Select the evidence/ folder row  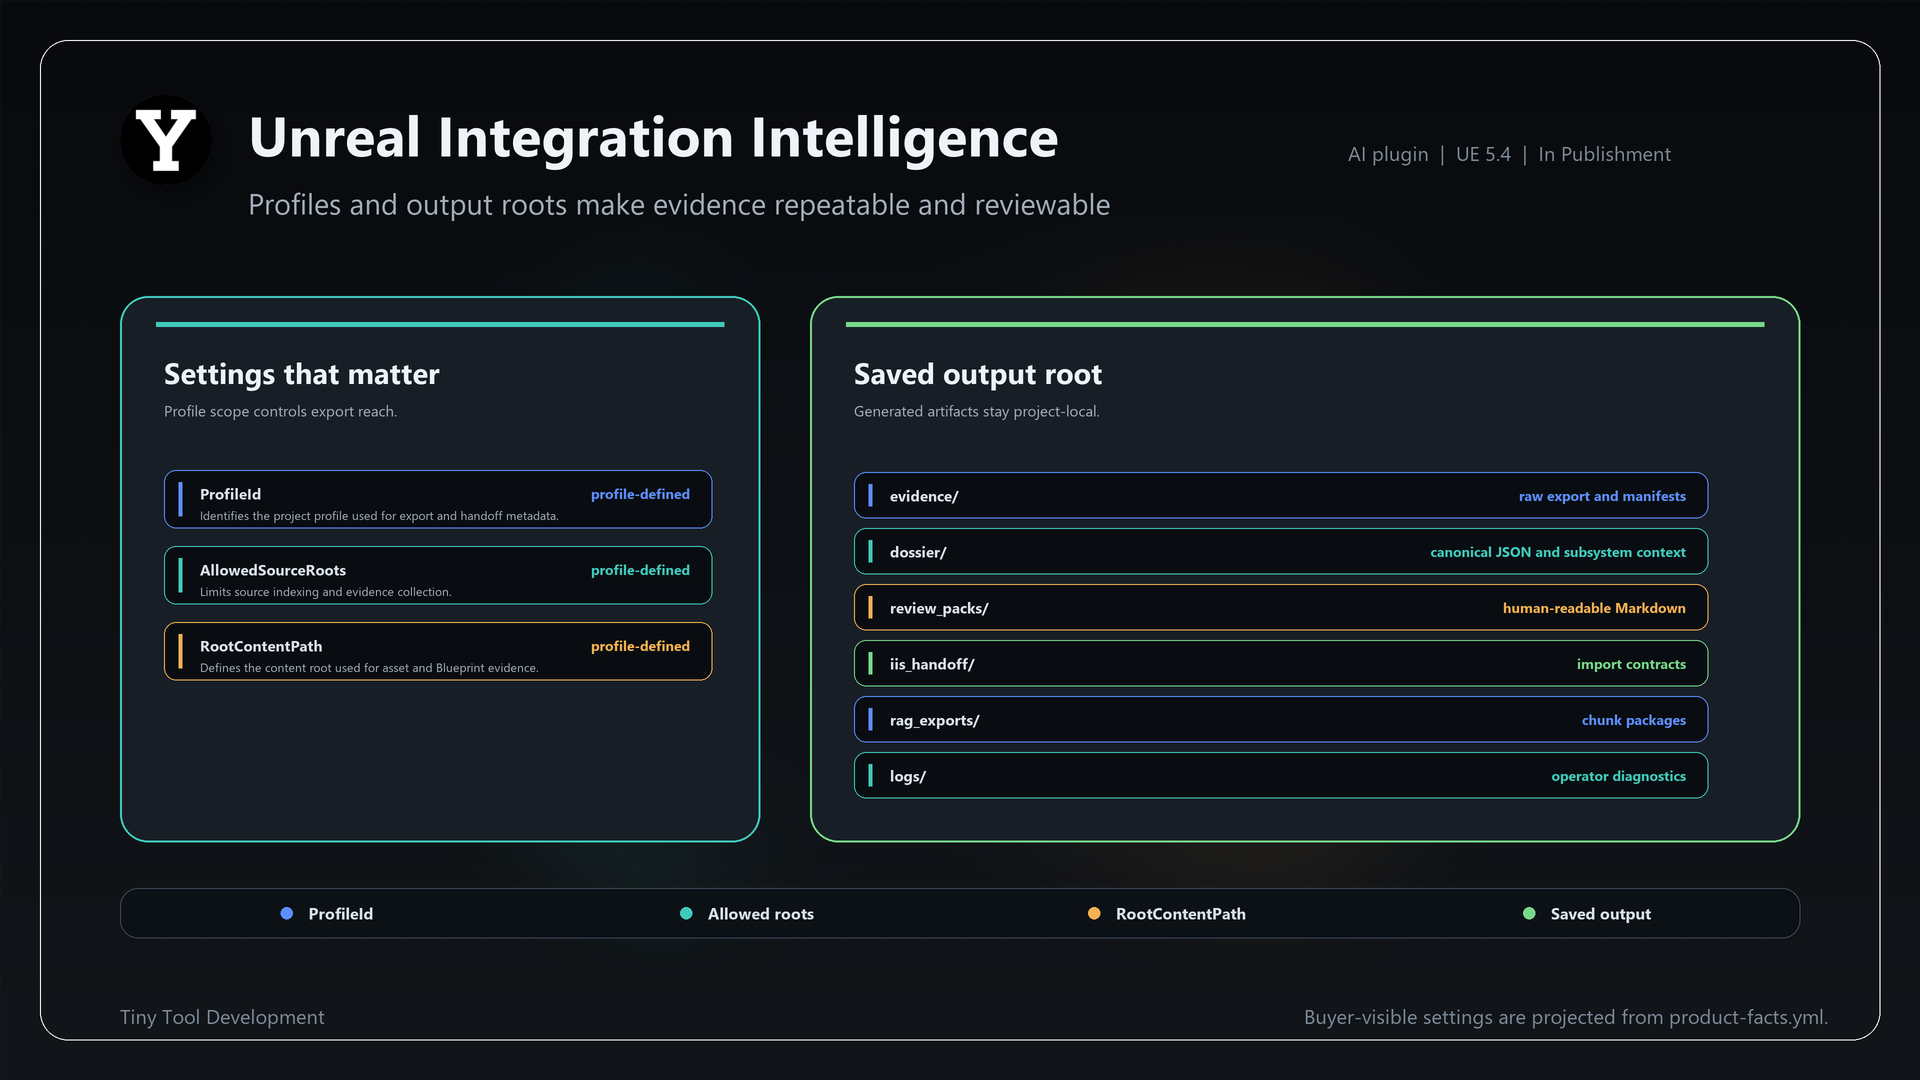point(1281,495)
